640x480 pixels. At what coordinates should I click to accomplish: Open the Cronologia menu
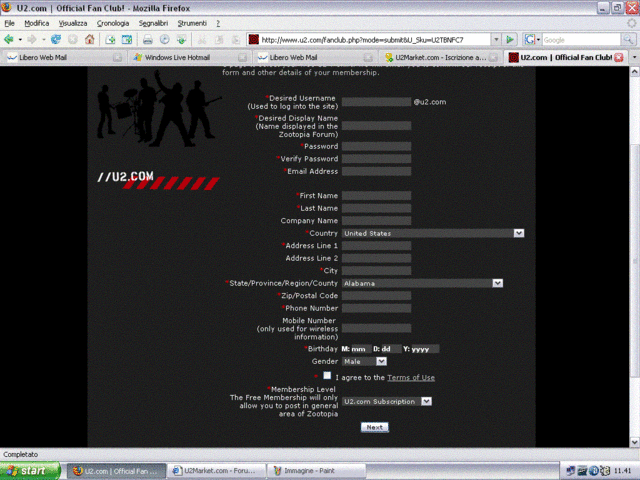click(113, 23)
